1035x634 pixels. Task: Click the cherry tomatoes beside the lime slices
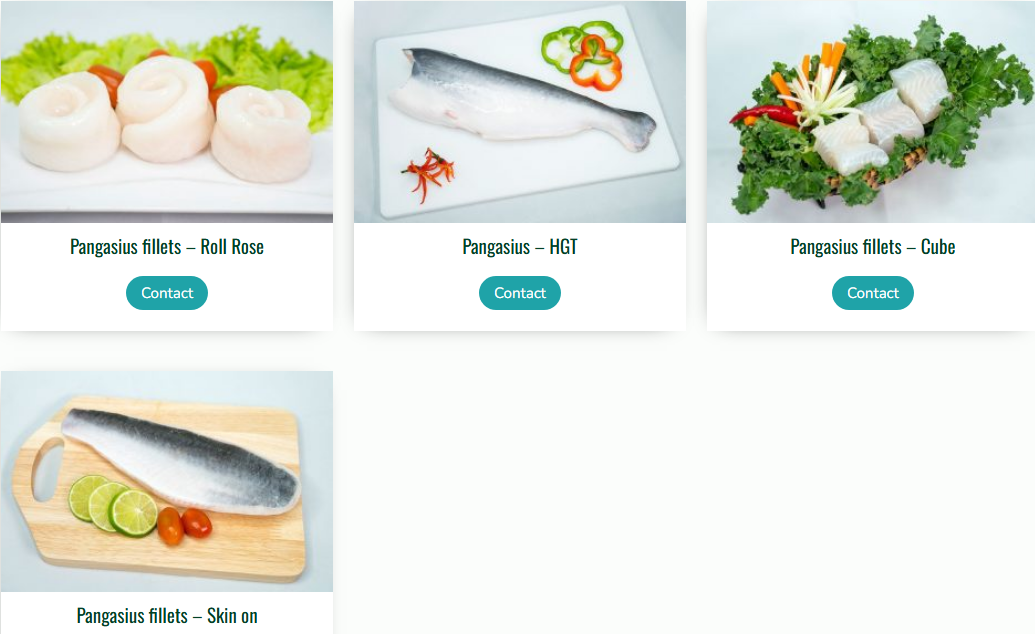[184, 525]
